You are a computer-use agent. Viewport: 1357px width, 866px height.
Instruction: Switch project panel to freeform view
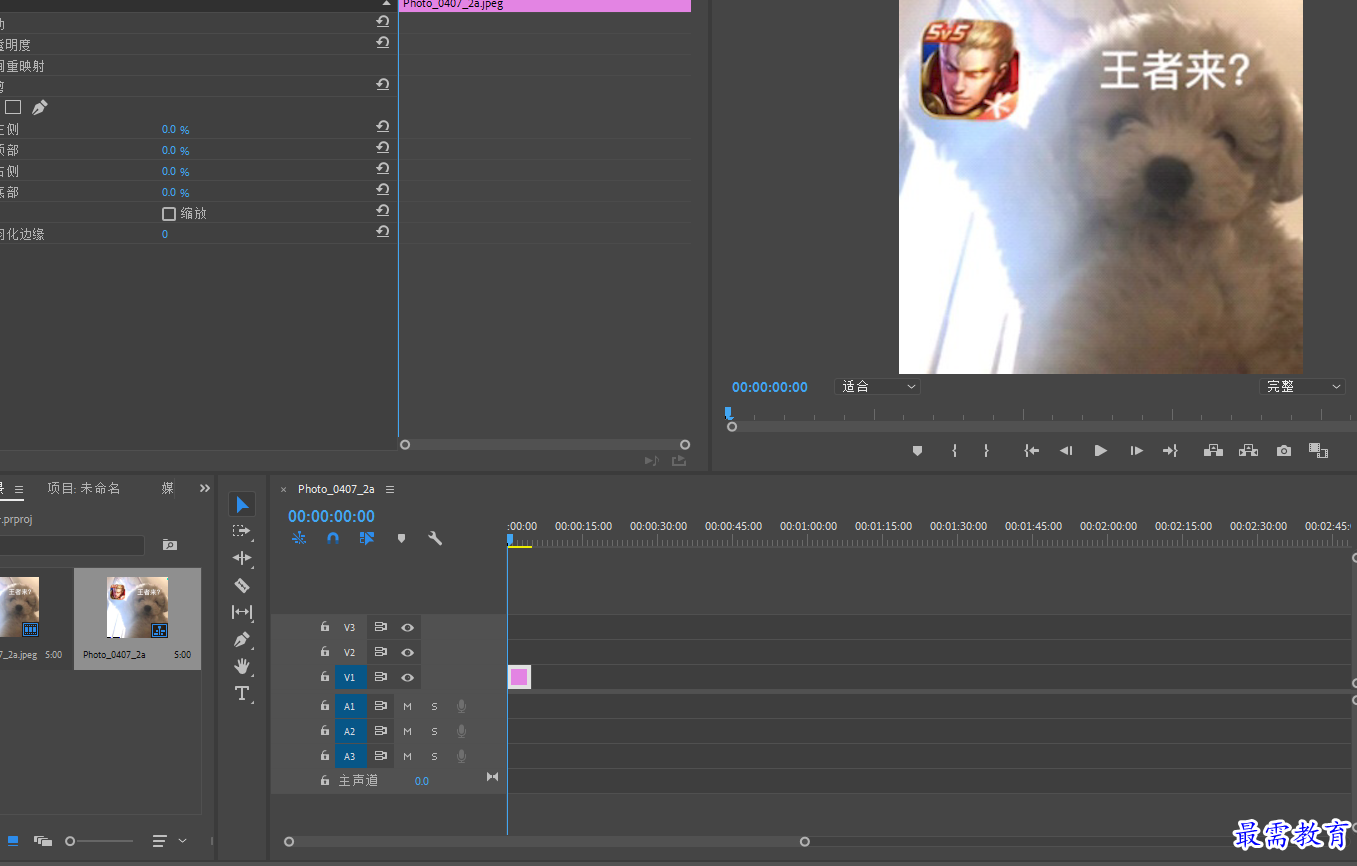click(x=43, y=841)
